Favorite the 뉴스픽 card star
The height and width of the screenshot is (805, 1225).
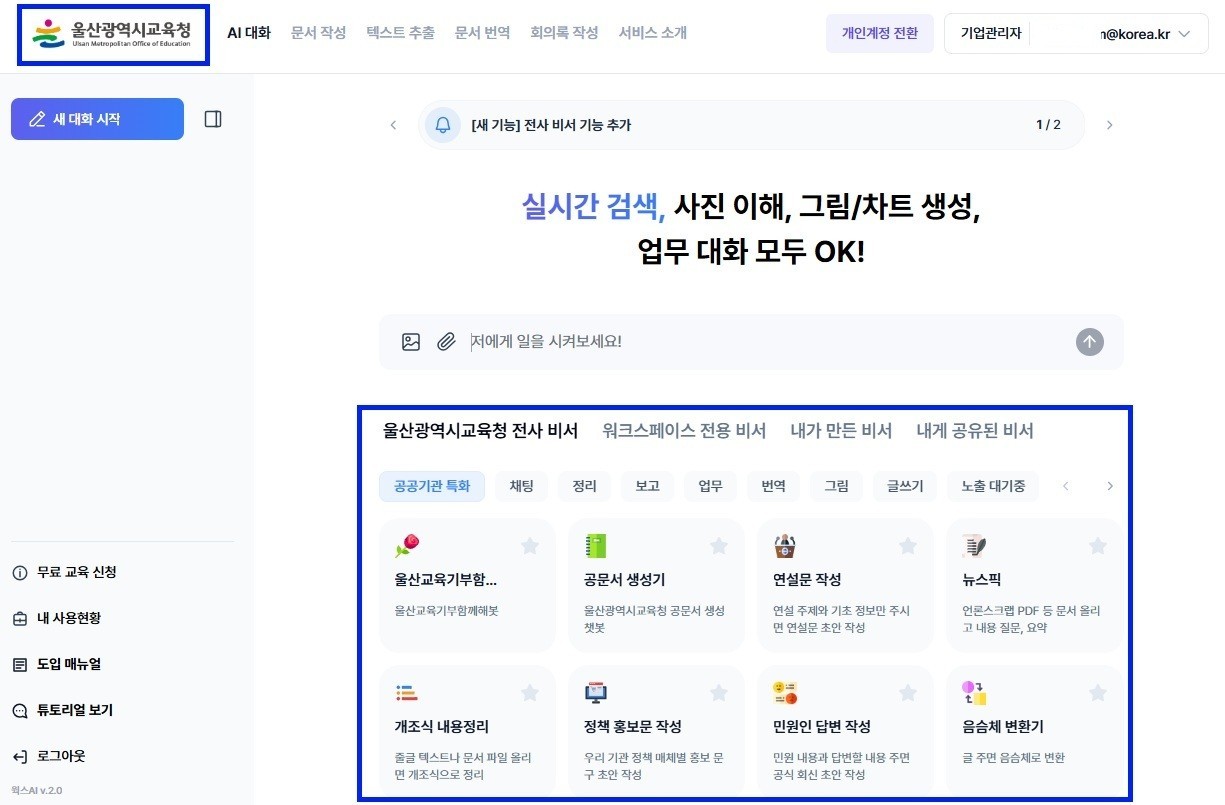(x=1098, y=546)
